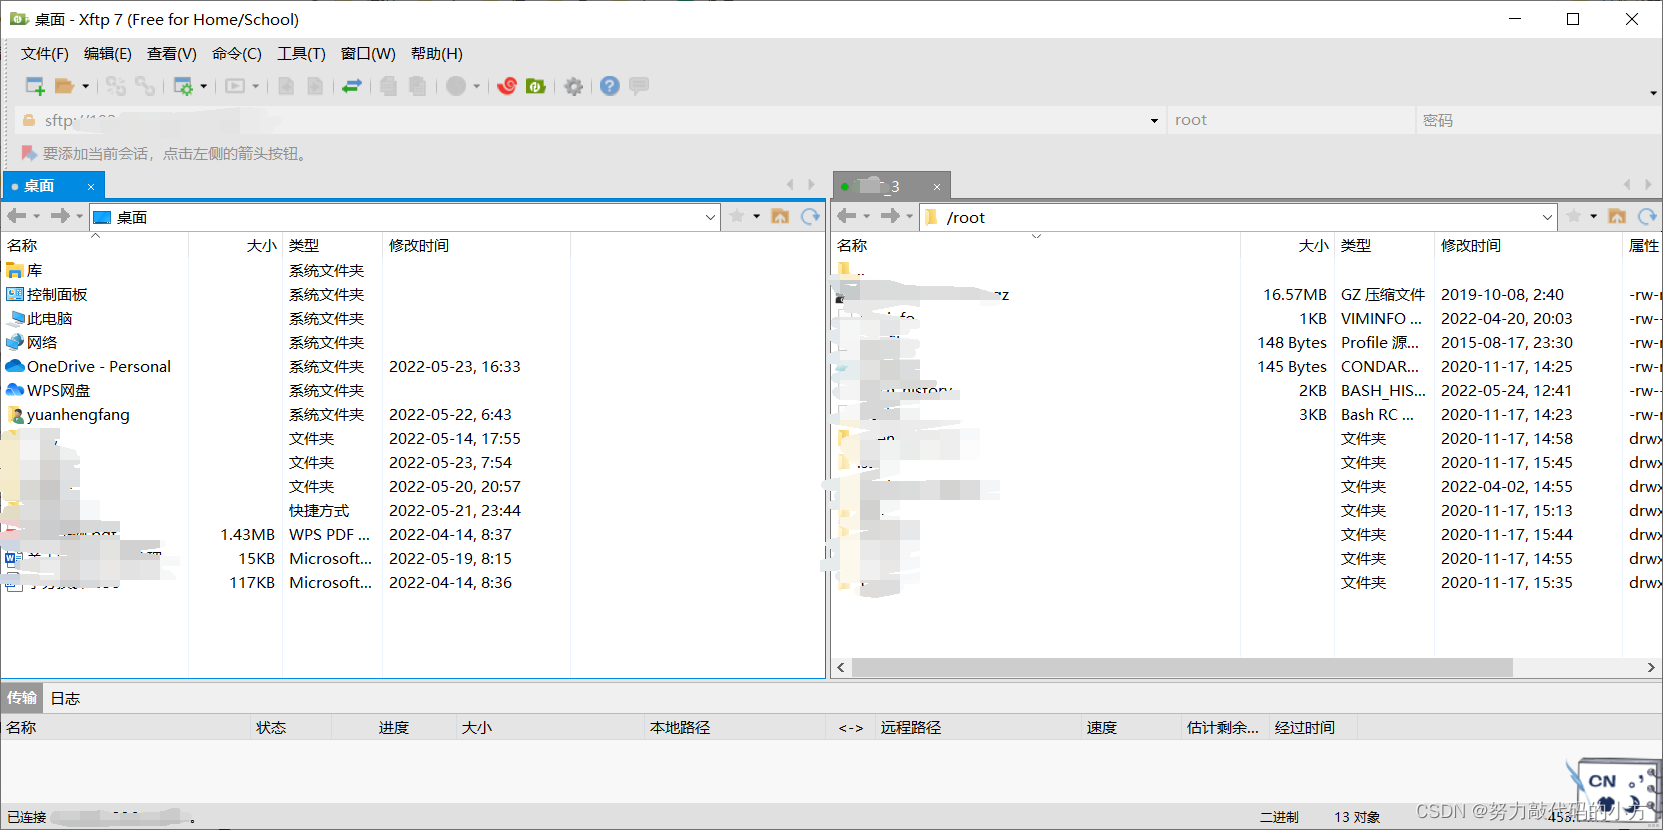Expand the new terminal dropdown arrow

click(x=256, y=86)
